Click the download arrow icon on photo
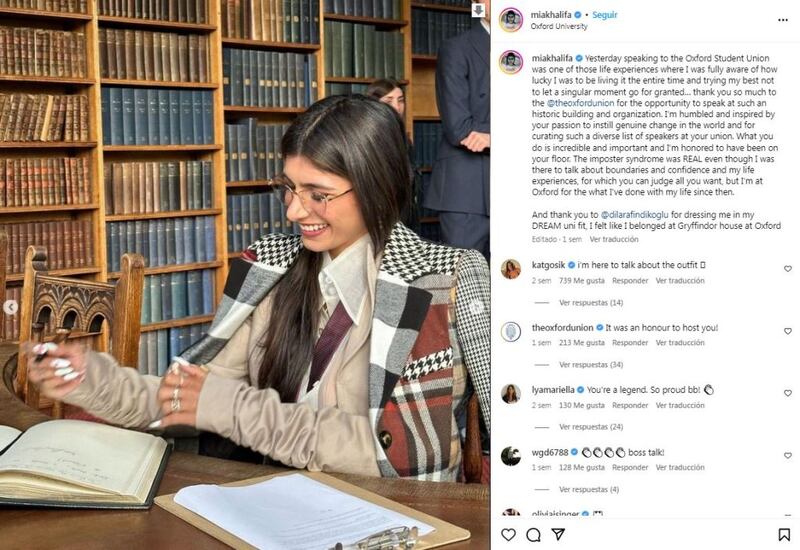 pyautogui.click(x=478, y=10)
